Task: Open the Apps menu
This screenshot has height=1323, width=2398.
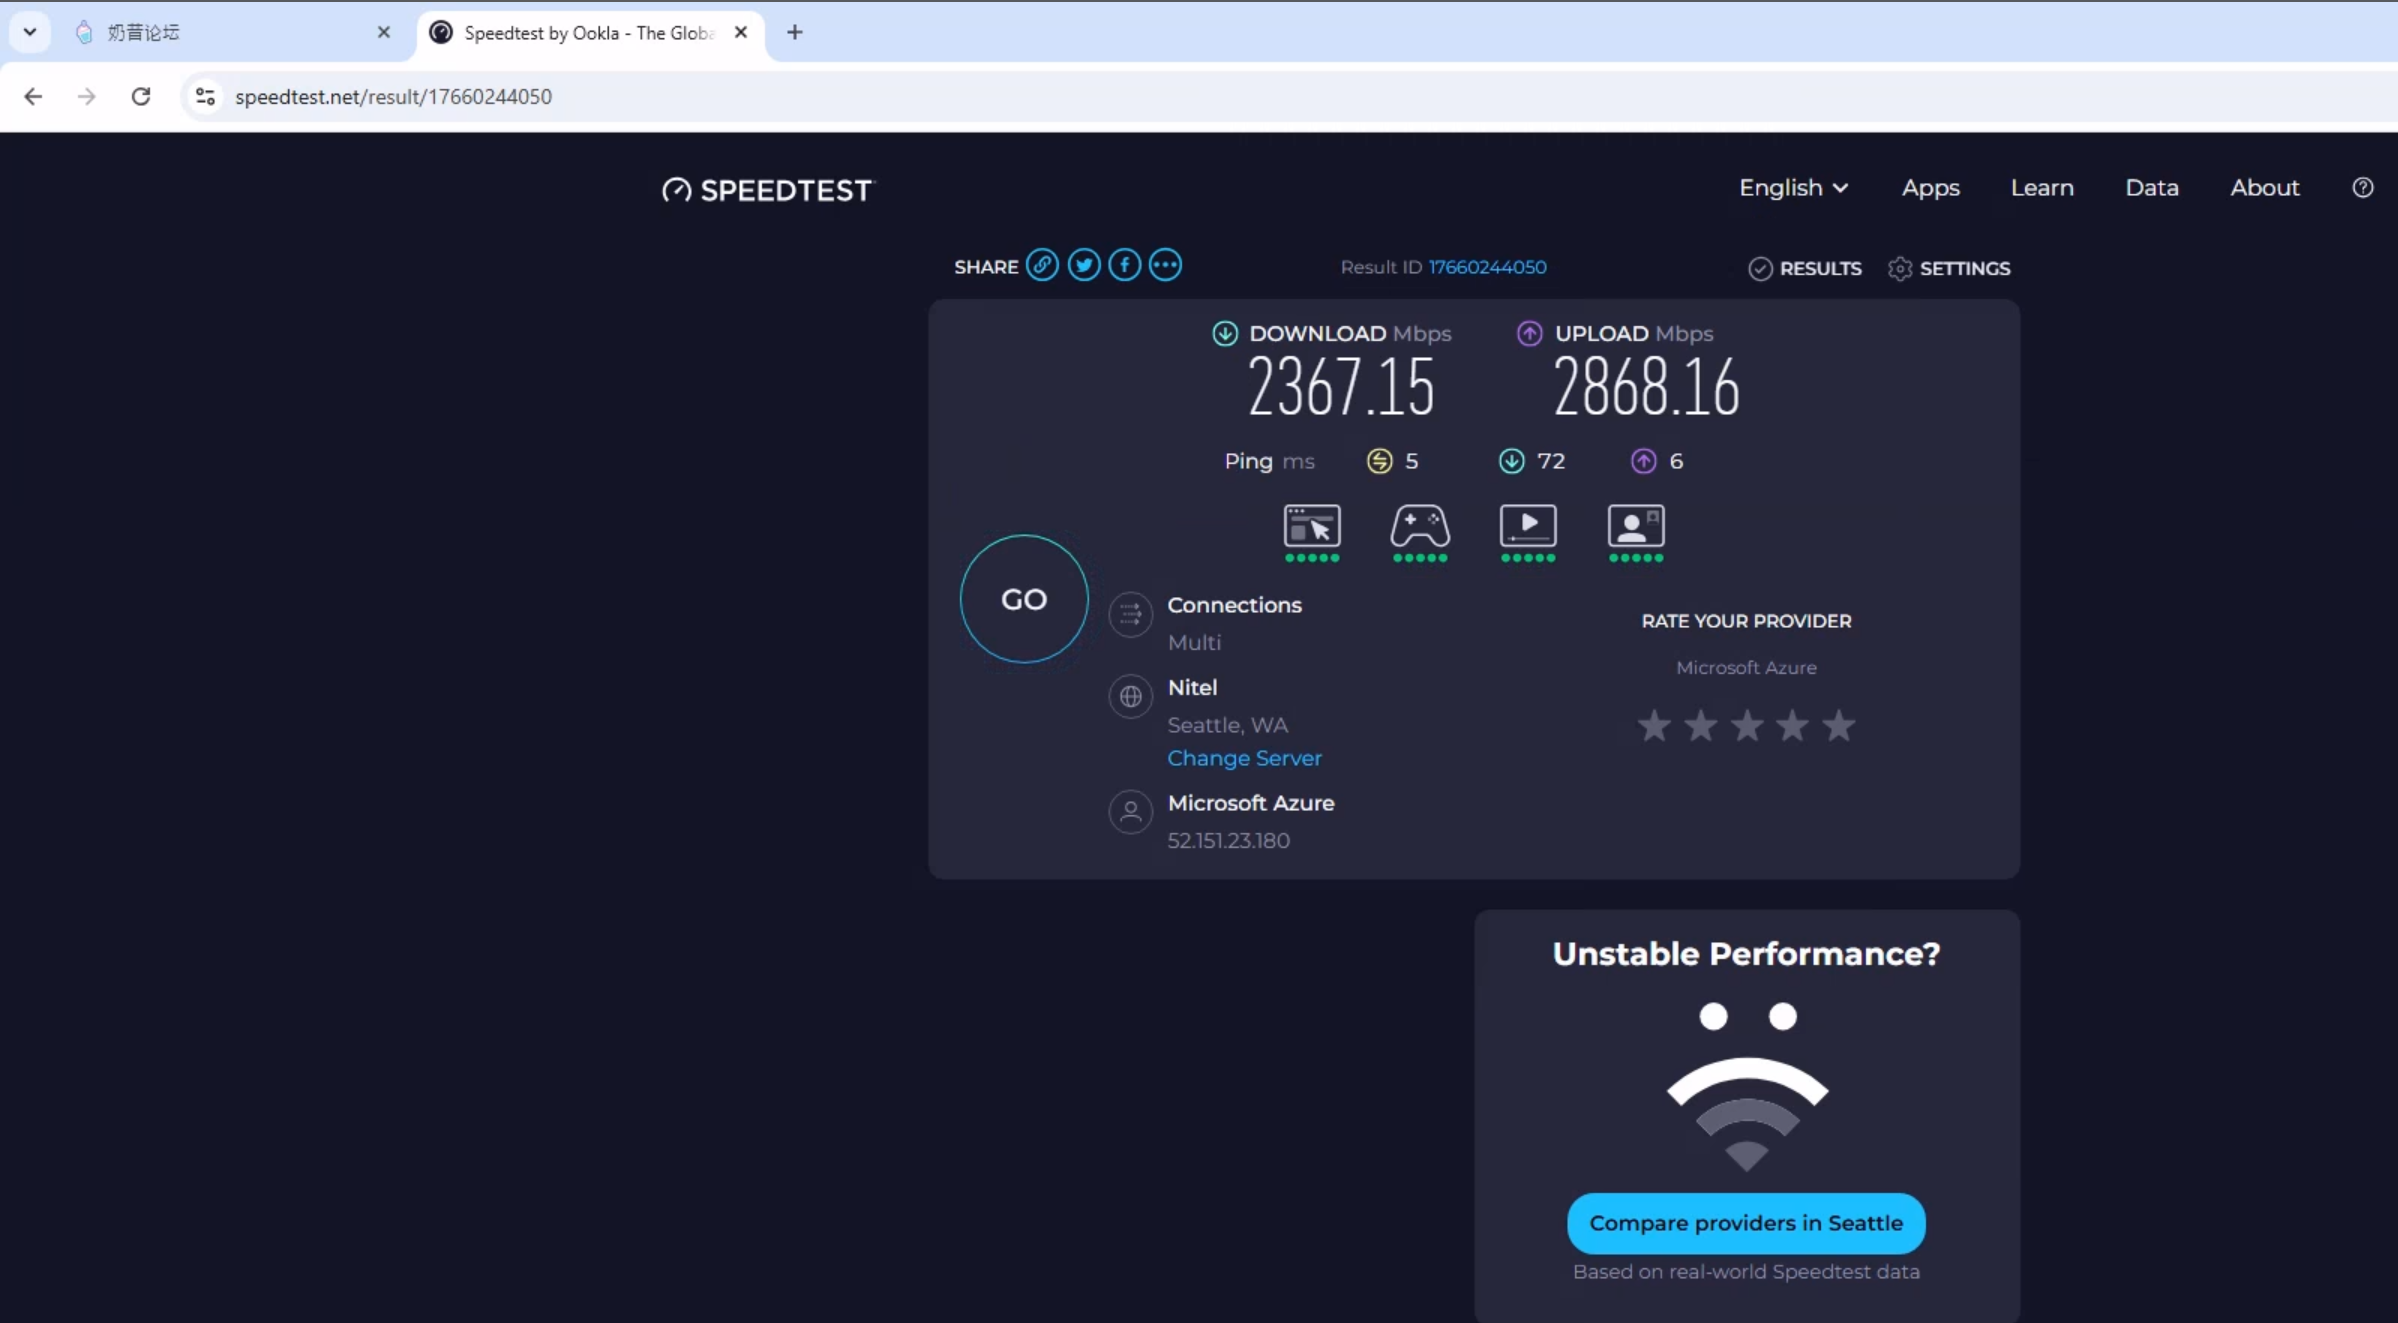Action: [x=1930, y=188]
